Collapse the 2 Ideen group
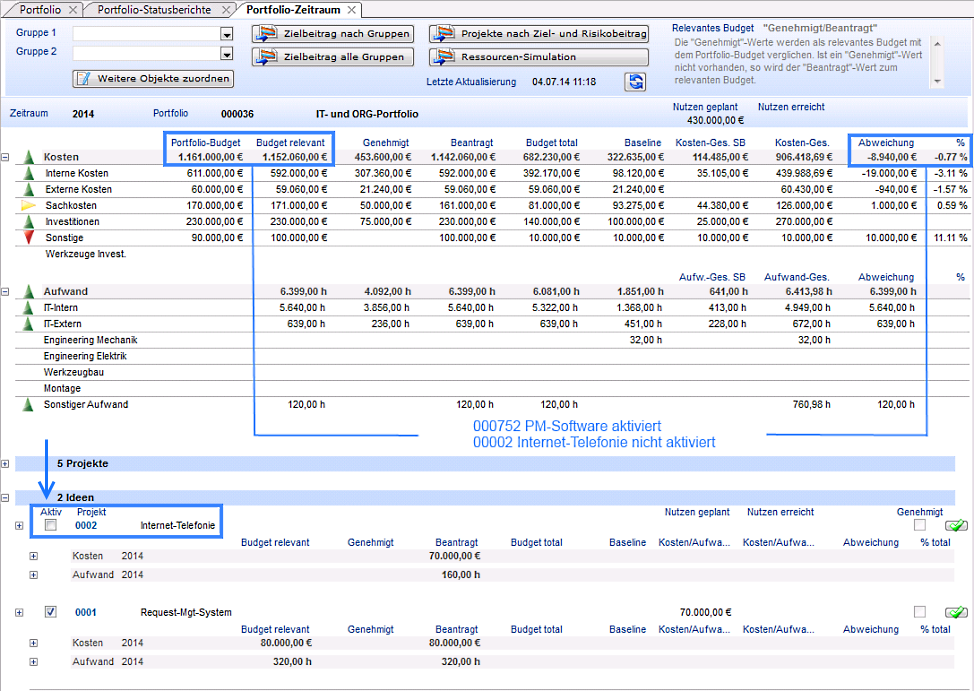This screenshot has height=691, width=974. pyautogui.click(x=5, y=498)
